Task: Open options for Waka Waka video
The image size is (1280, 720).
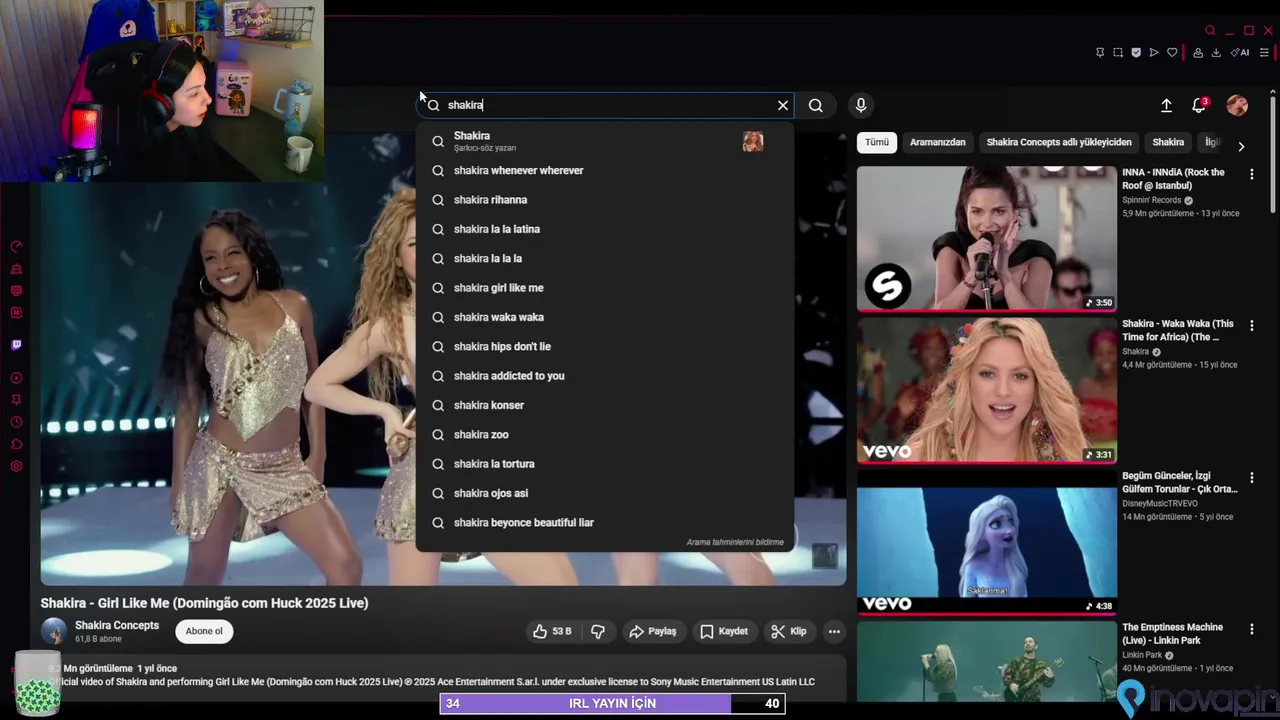Action: (1251, 326)
